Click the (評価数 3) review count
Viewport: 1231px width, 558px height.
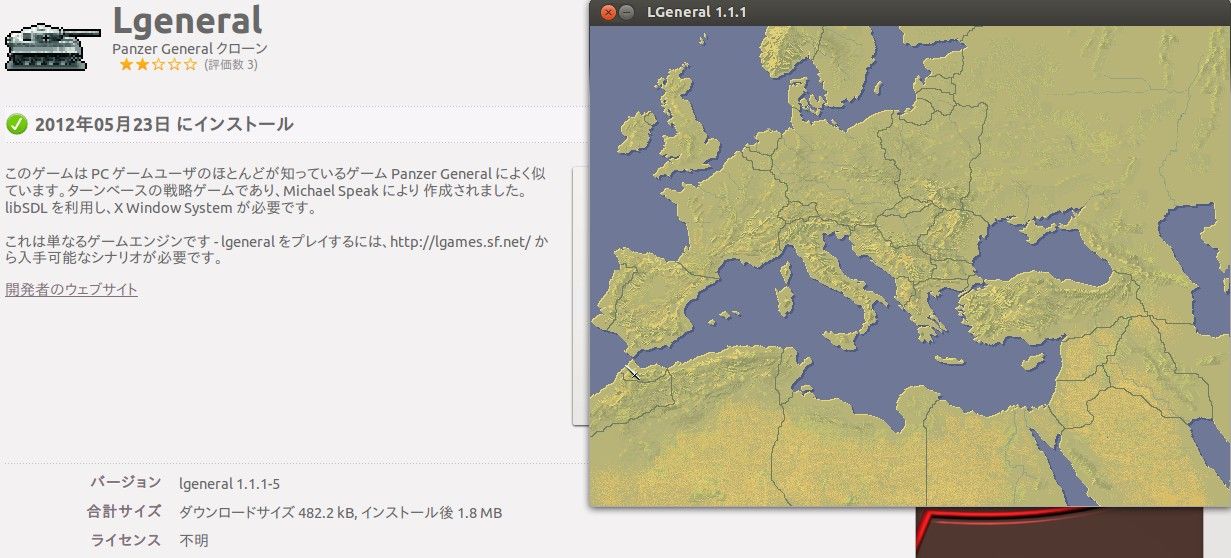[x=231, y=65]
